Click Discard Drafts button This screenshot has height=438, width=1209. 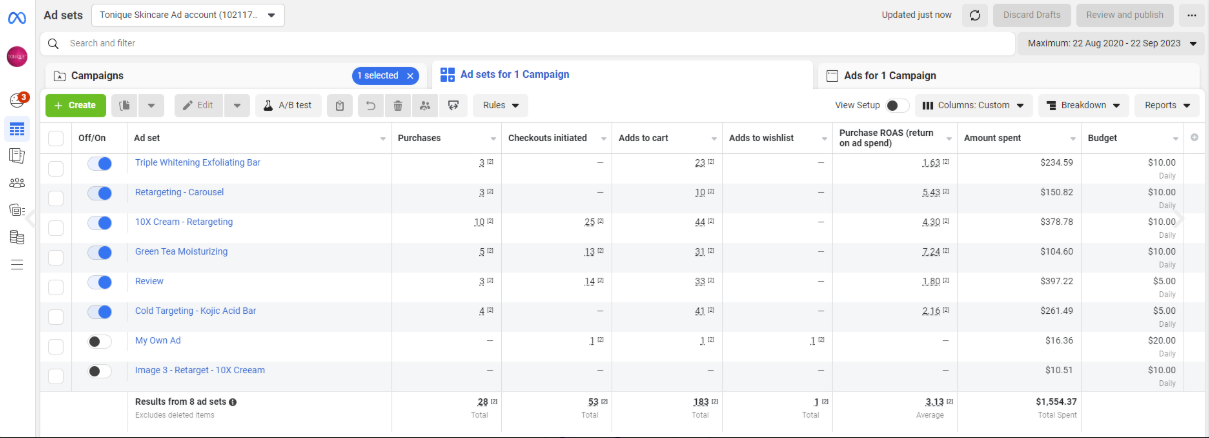(1033, 15)
